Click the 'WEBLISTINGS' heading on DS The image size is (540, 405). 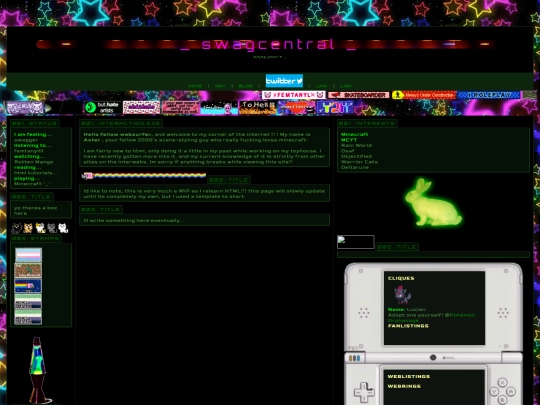pos(409,376)
